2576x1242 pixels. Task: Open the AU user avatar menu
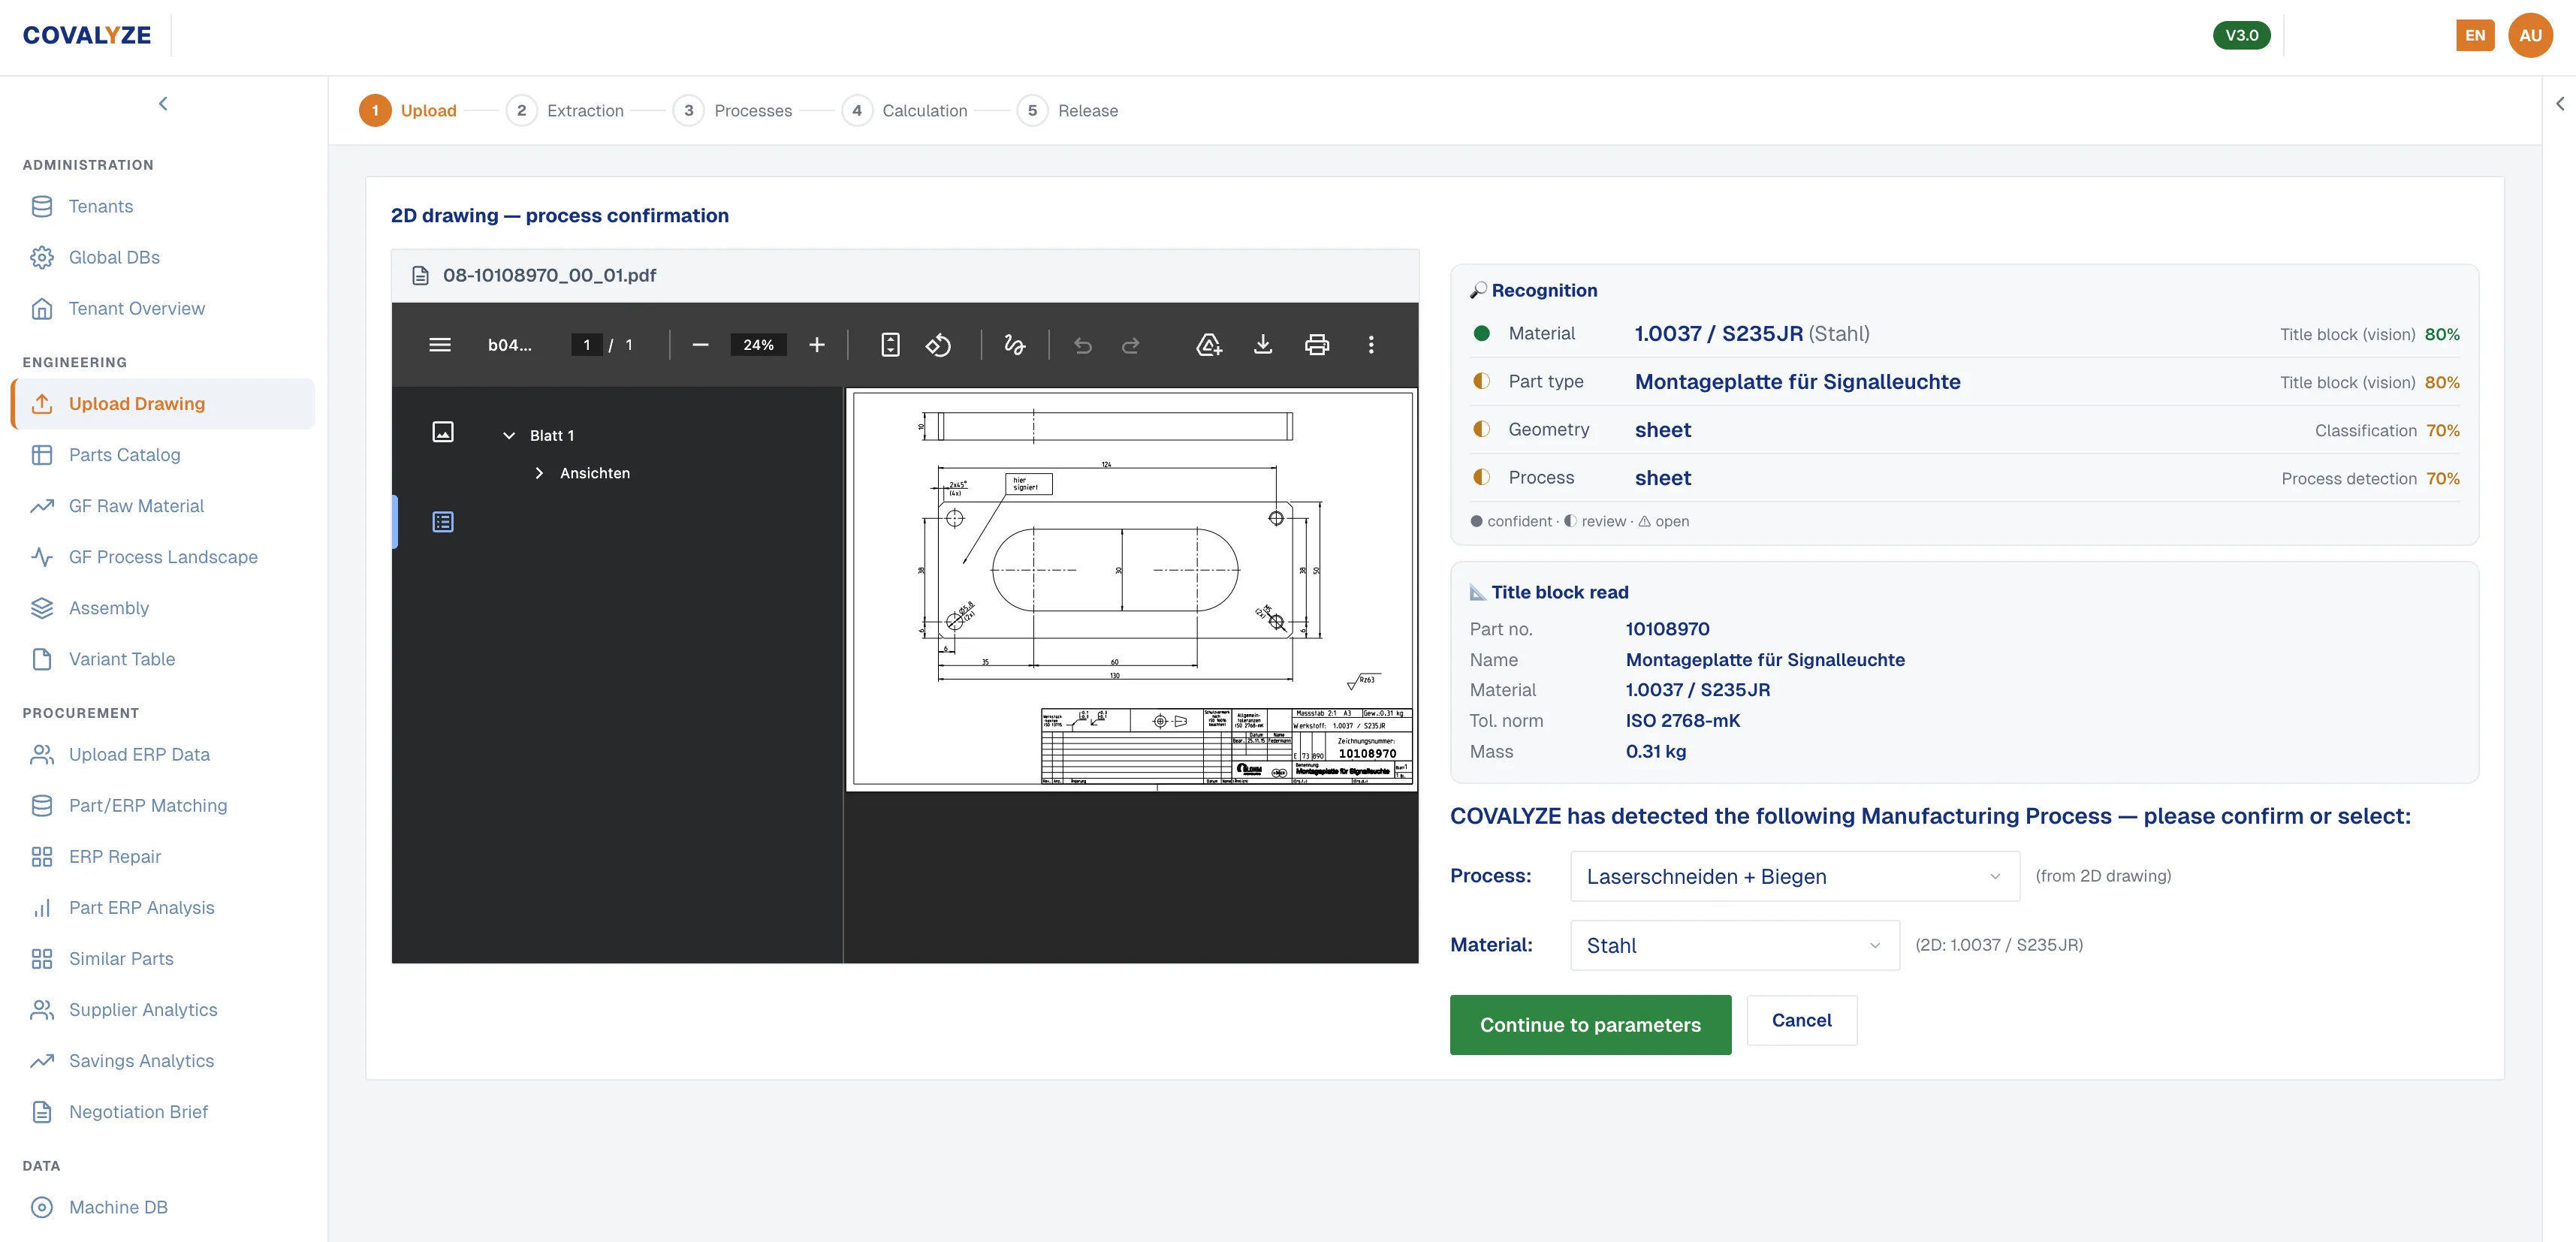click(2530, 35)
